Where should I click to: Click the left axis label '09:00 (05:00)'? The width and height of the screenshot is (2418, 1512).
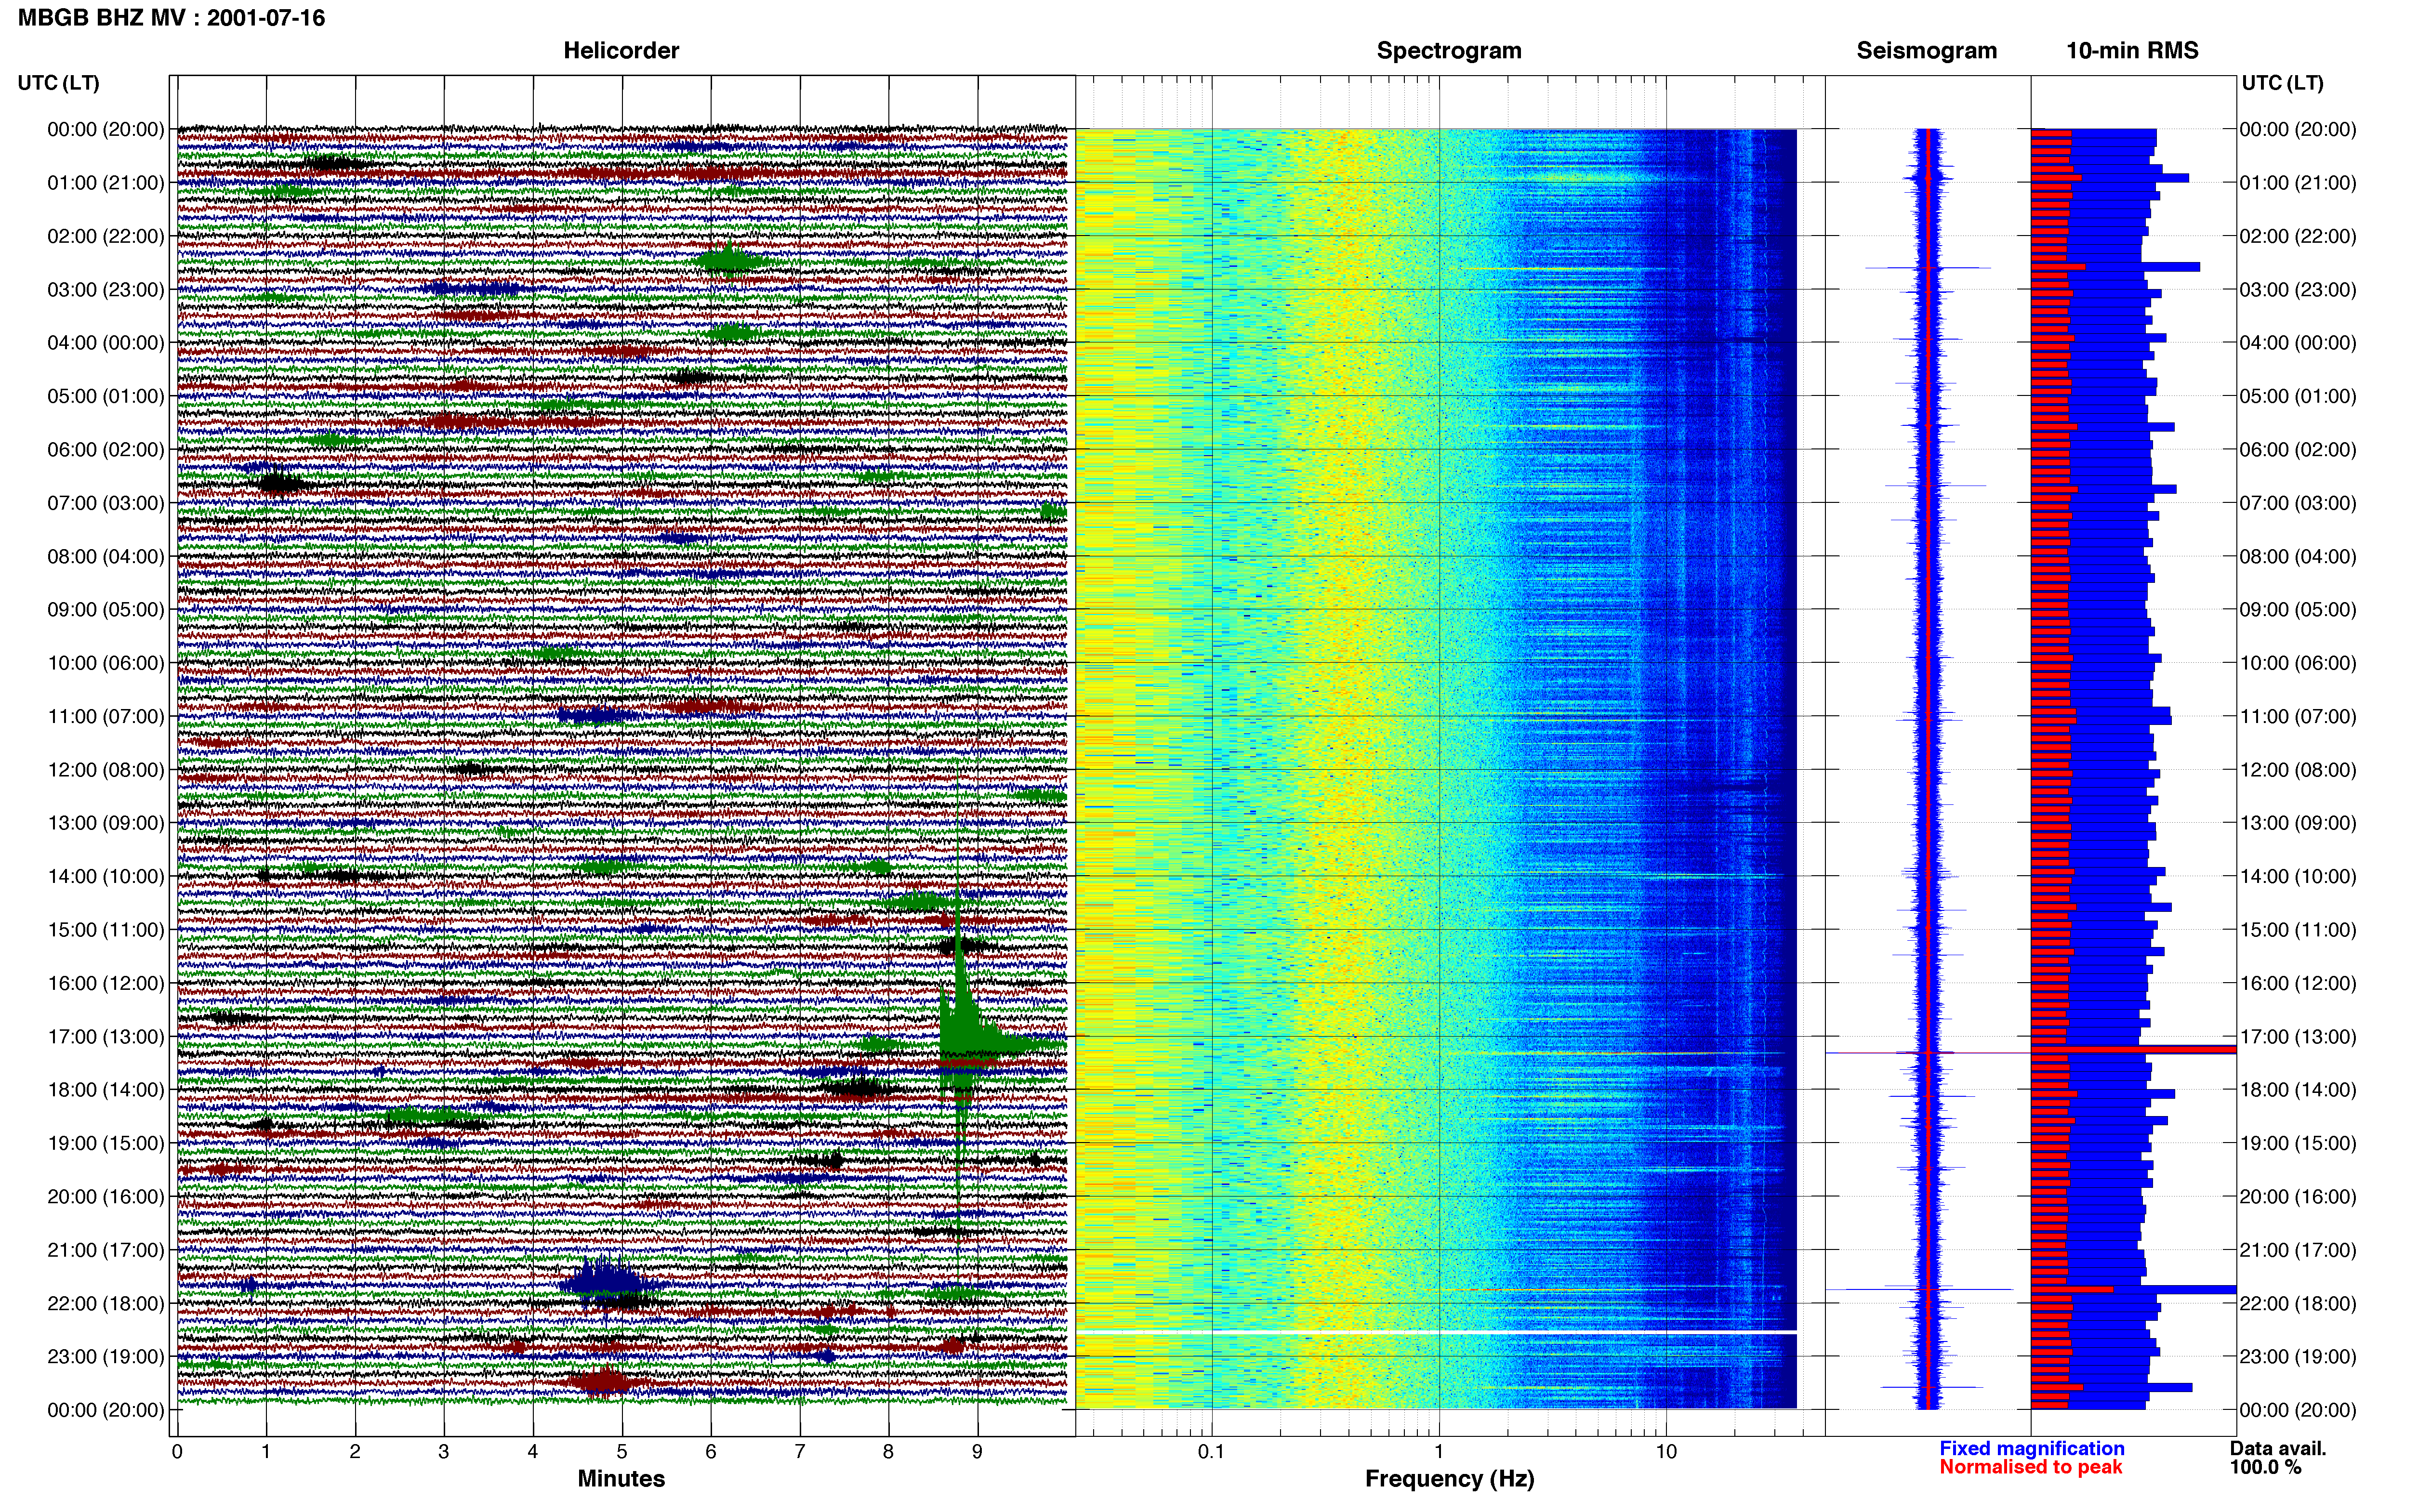[x=105, y=609]
